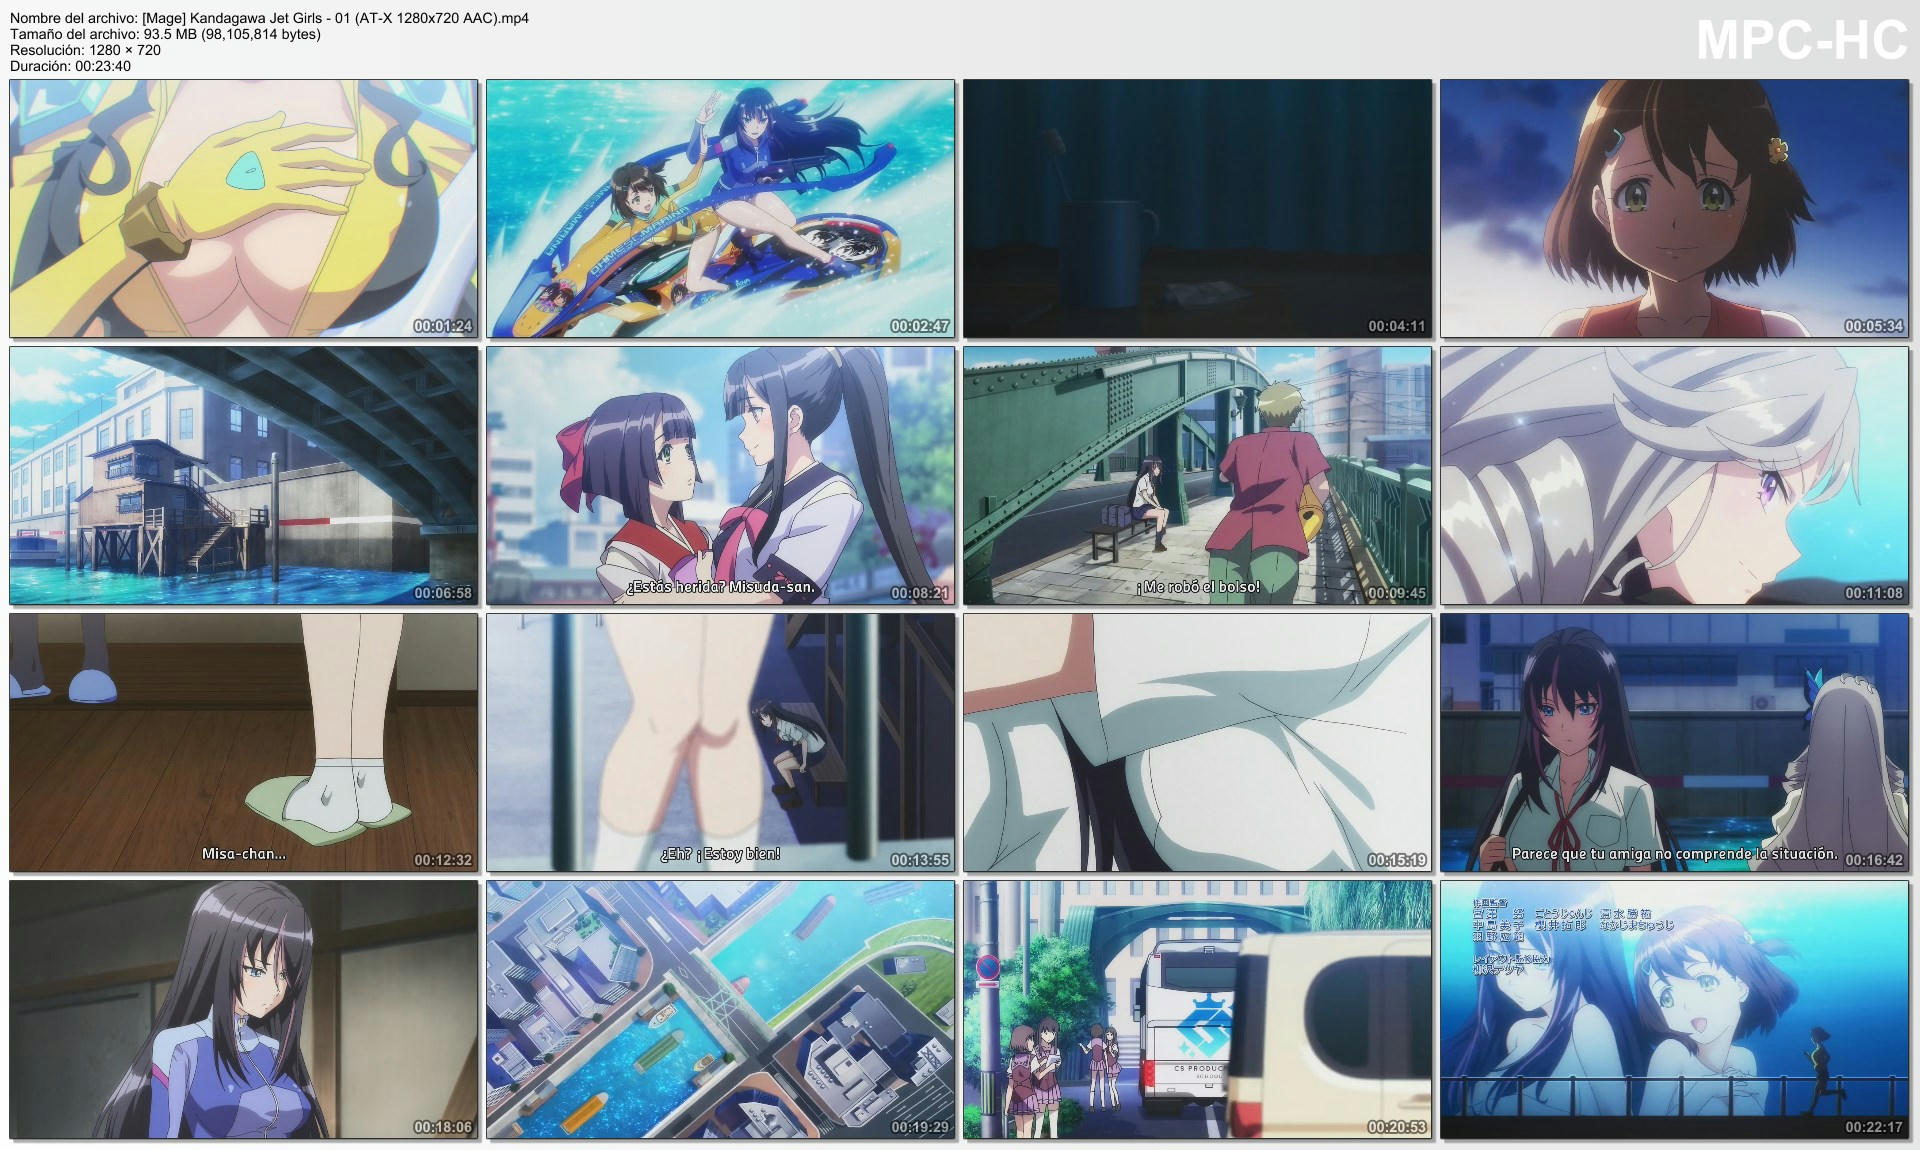The image size is (1920, 1150).
Task: Select the credits thumbnail at 00:22:17
Action: 1675,1010
